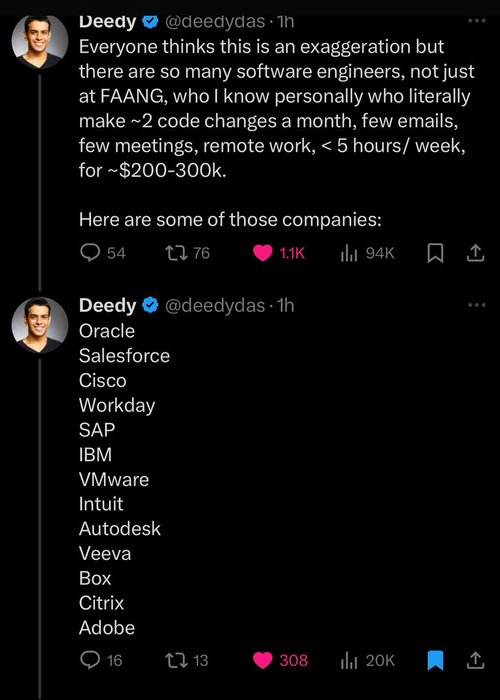This screenshot has height=700, width=500.
Task: Bookmark the first tweet about software engineers
Action: (435, 254)
